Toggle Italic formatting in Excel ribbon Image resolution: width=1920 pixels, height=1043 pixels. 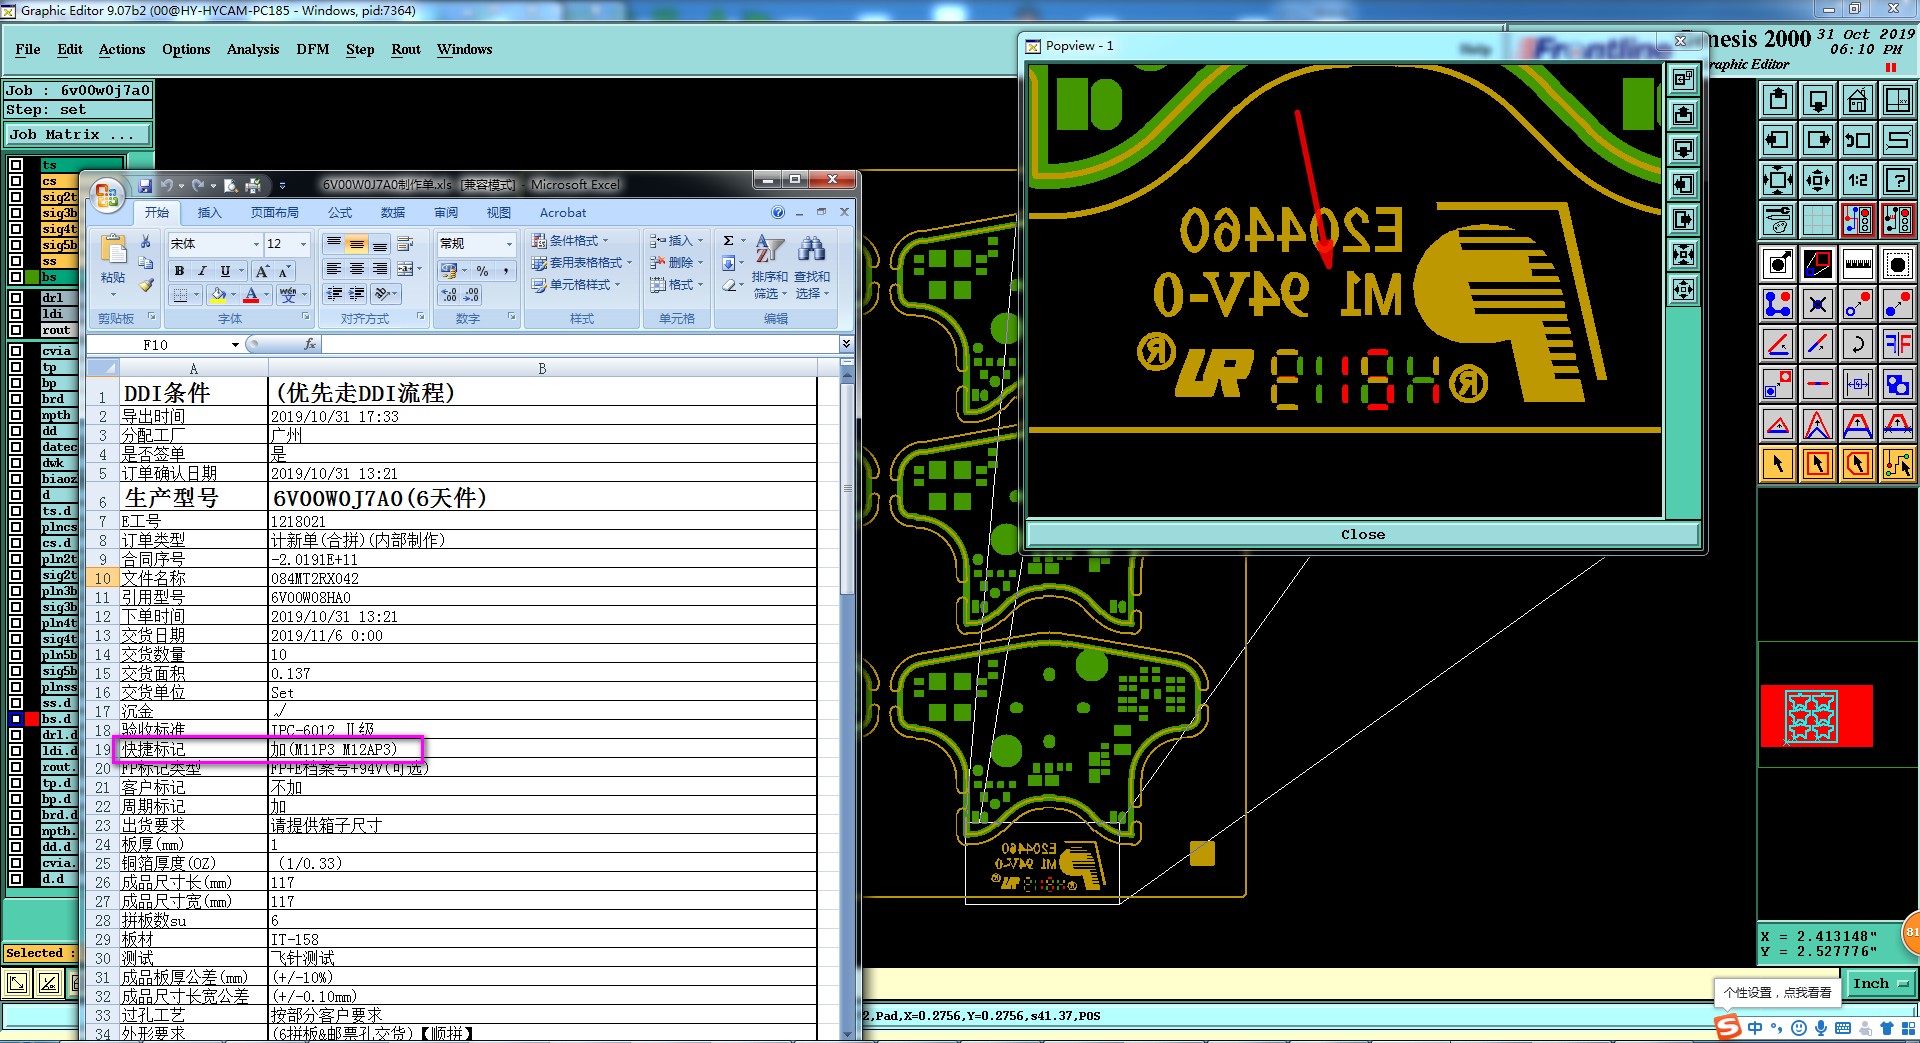(x=202, y=271)
